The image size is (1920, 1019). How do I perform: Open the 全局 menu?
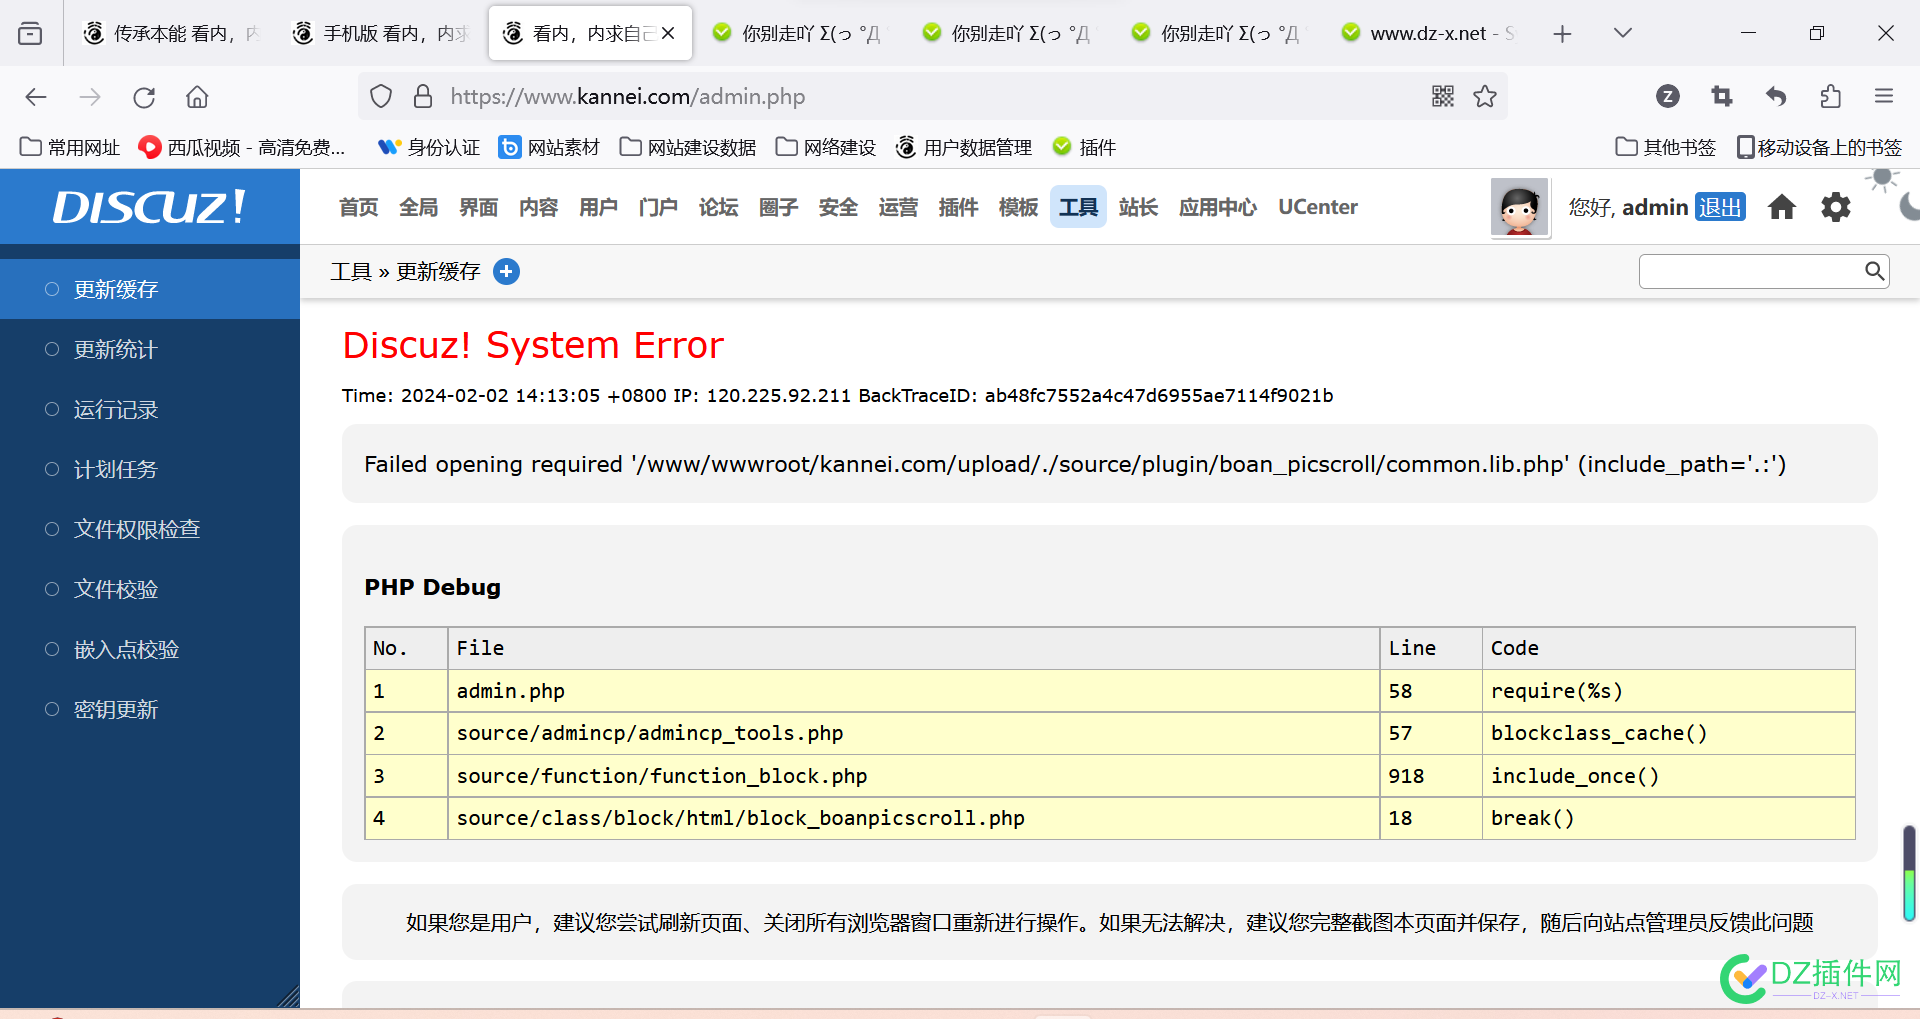[x=419, y=207]
